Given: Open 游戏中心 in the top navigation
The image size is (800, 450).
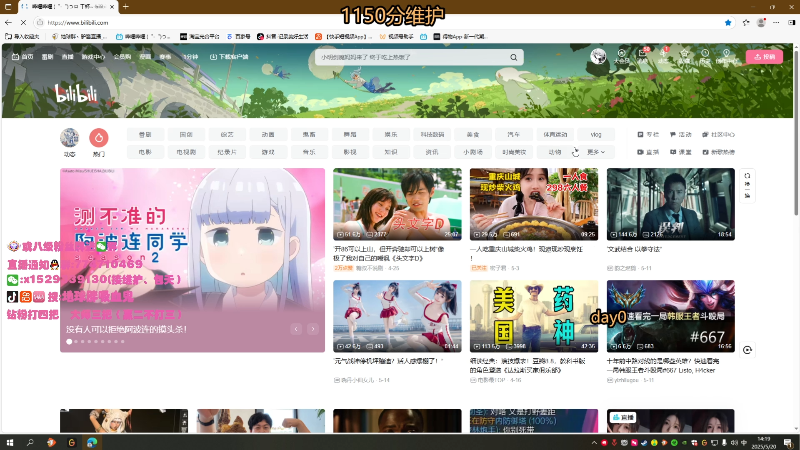Looking at the screenshot, I should [x=93, y=57].
